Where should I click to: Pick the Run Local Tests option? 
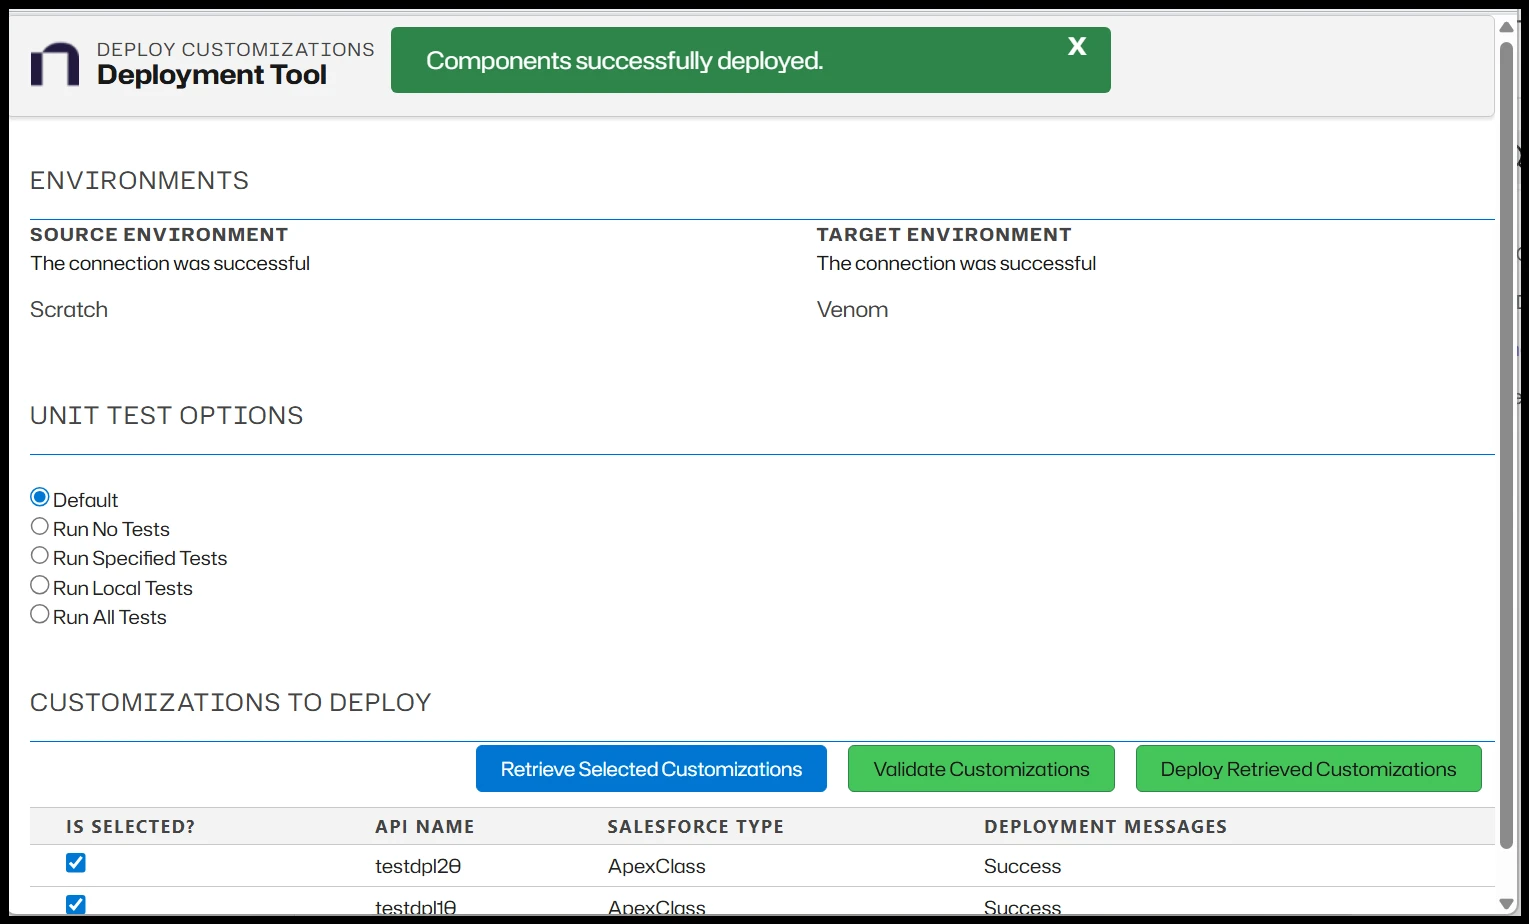pos(40,586)
